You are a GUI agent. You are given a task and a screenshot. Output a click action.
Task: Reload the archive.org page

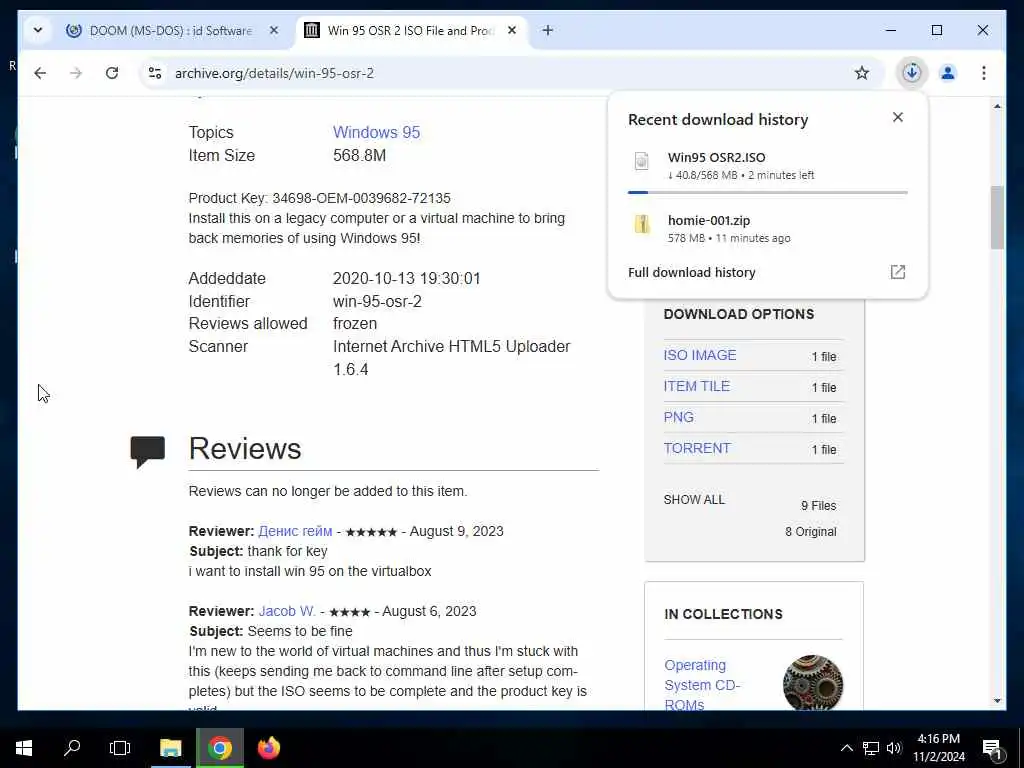pyautogui.click(x=112, y=73)
